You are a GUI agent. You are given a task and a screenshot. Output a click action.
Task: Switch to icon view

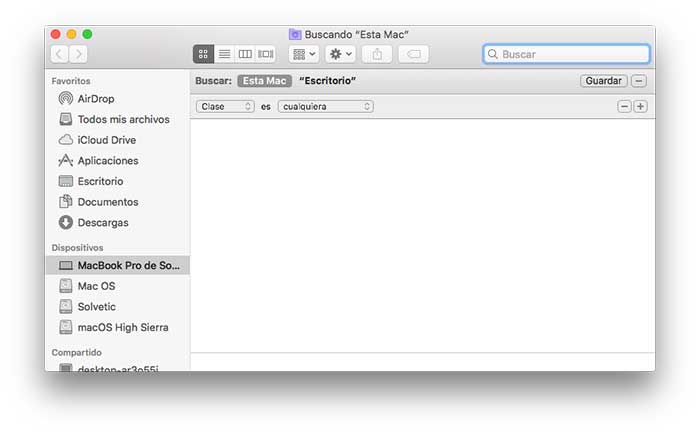click(x=203, y=54)
